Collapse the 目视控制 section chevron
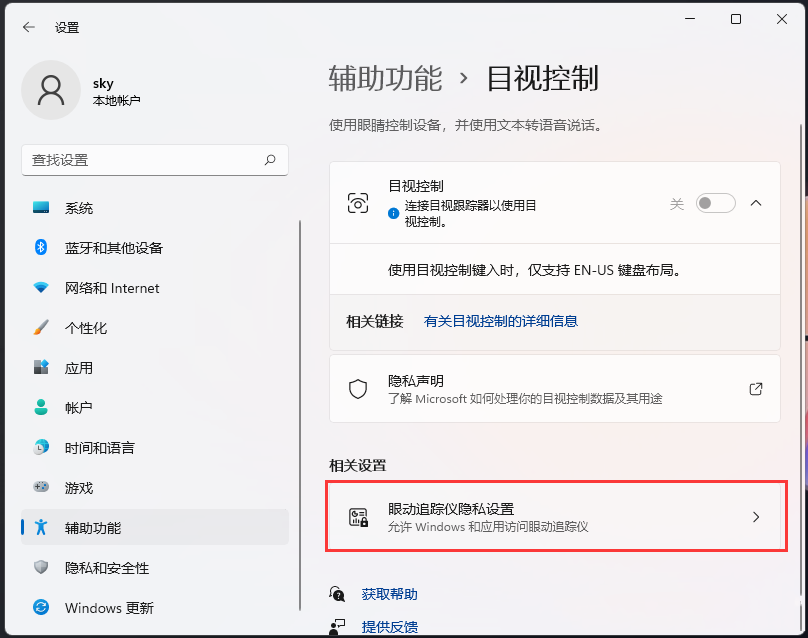Viewport: 808px width, 638px height. pos(756,203)
